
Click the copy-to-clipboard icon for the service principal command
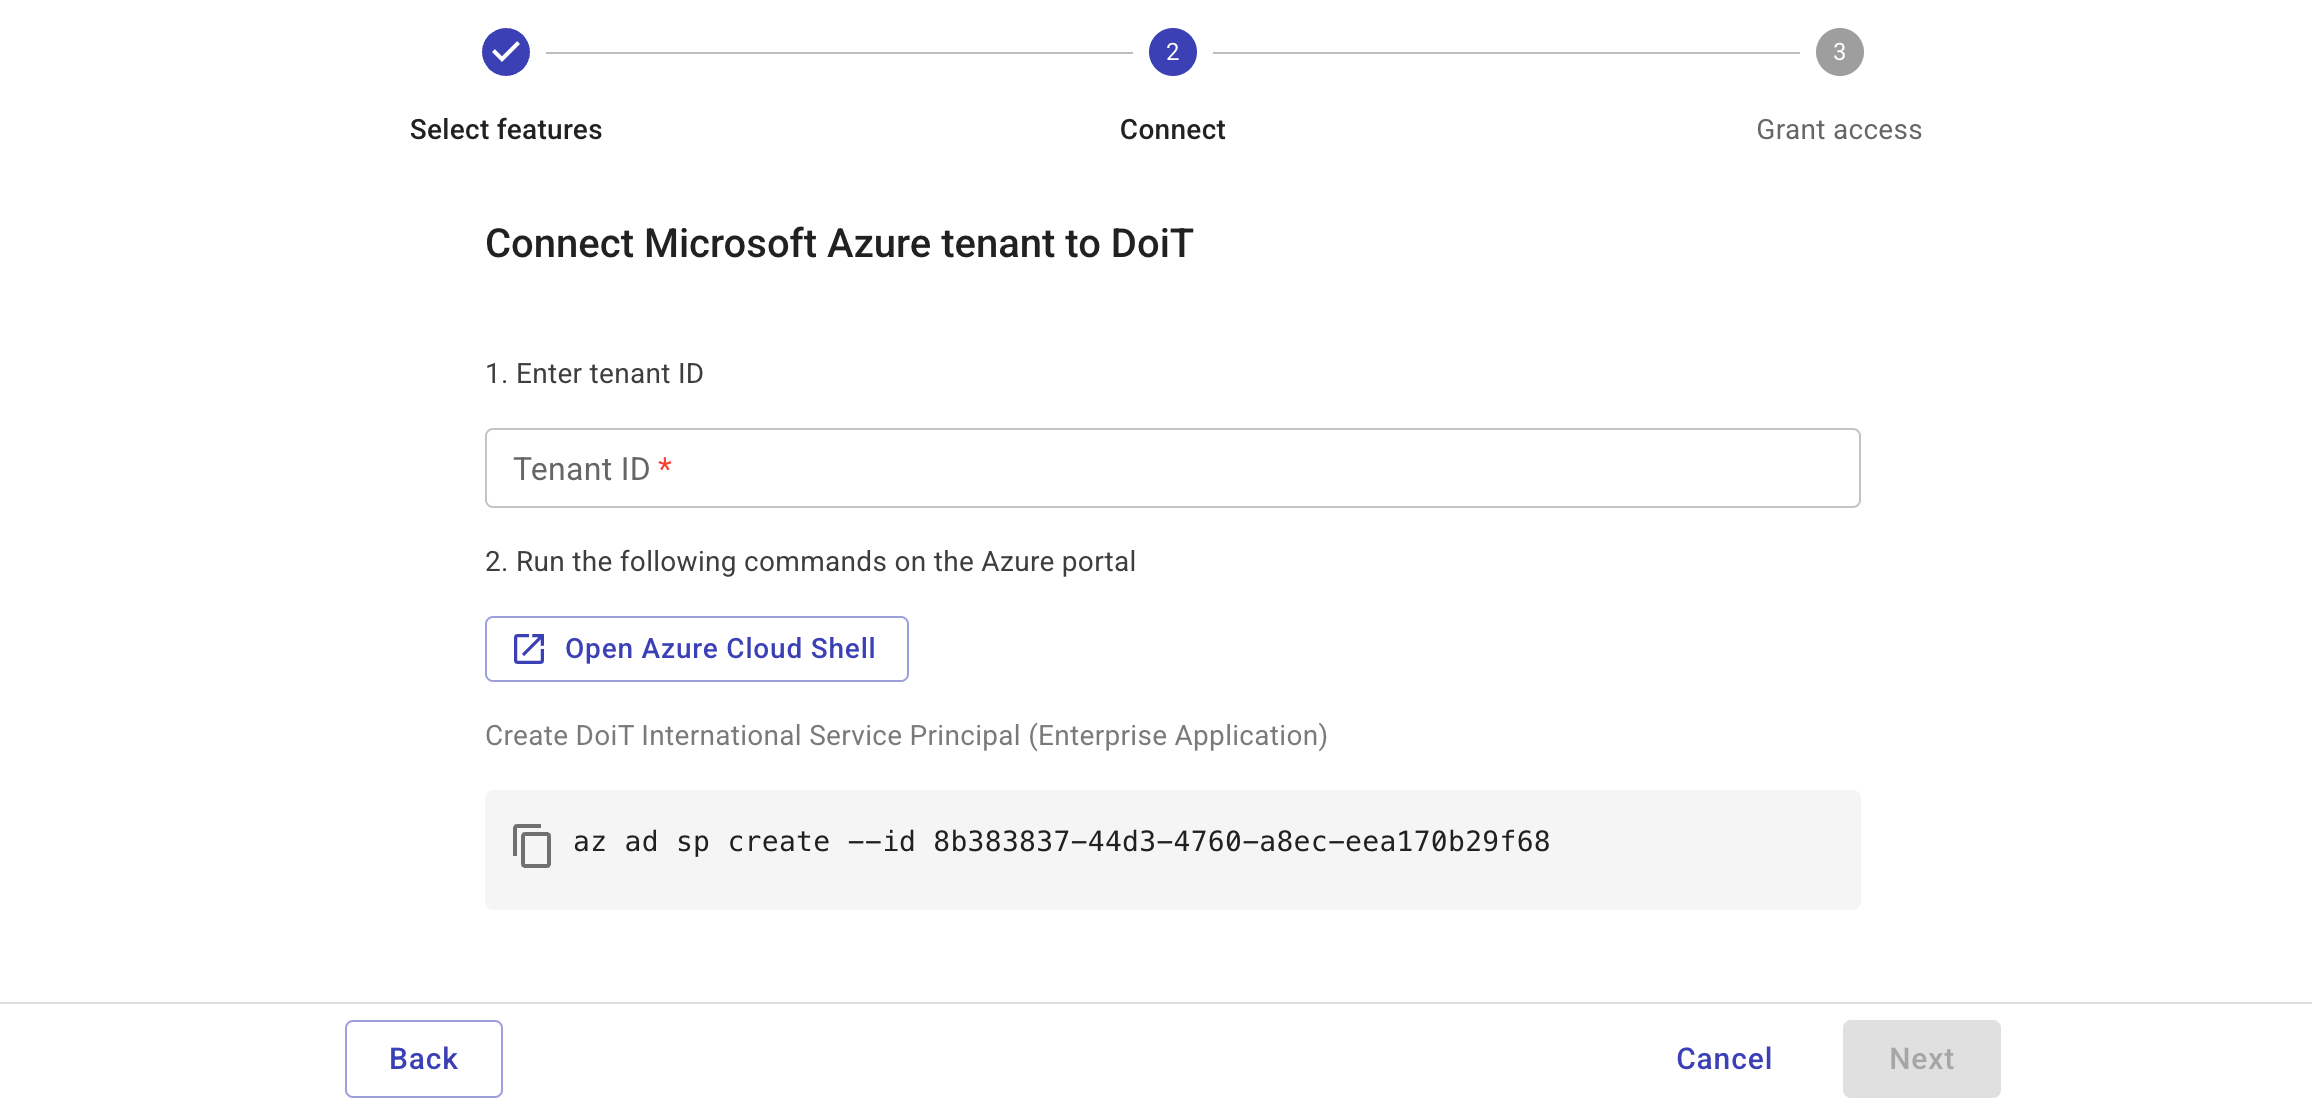pos(532,848)
